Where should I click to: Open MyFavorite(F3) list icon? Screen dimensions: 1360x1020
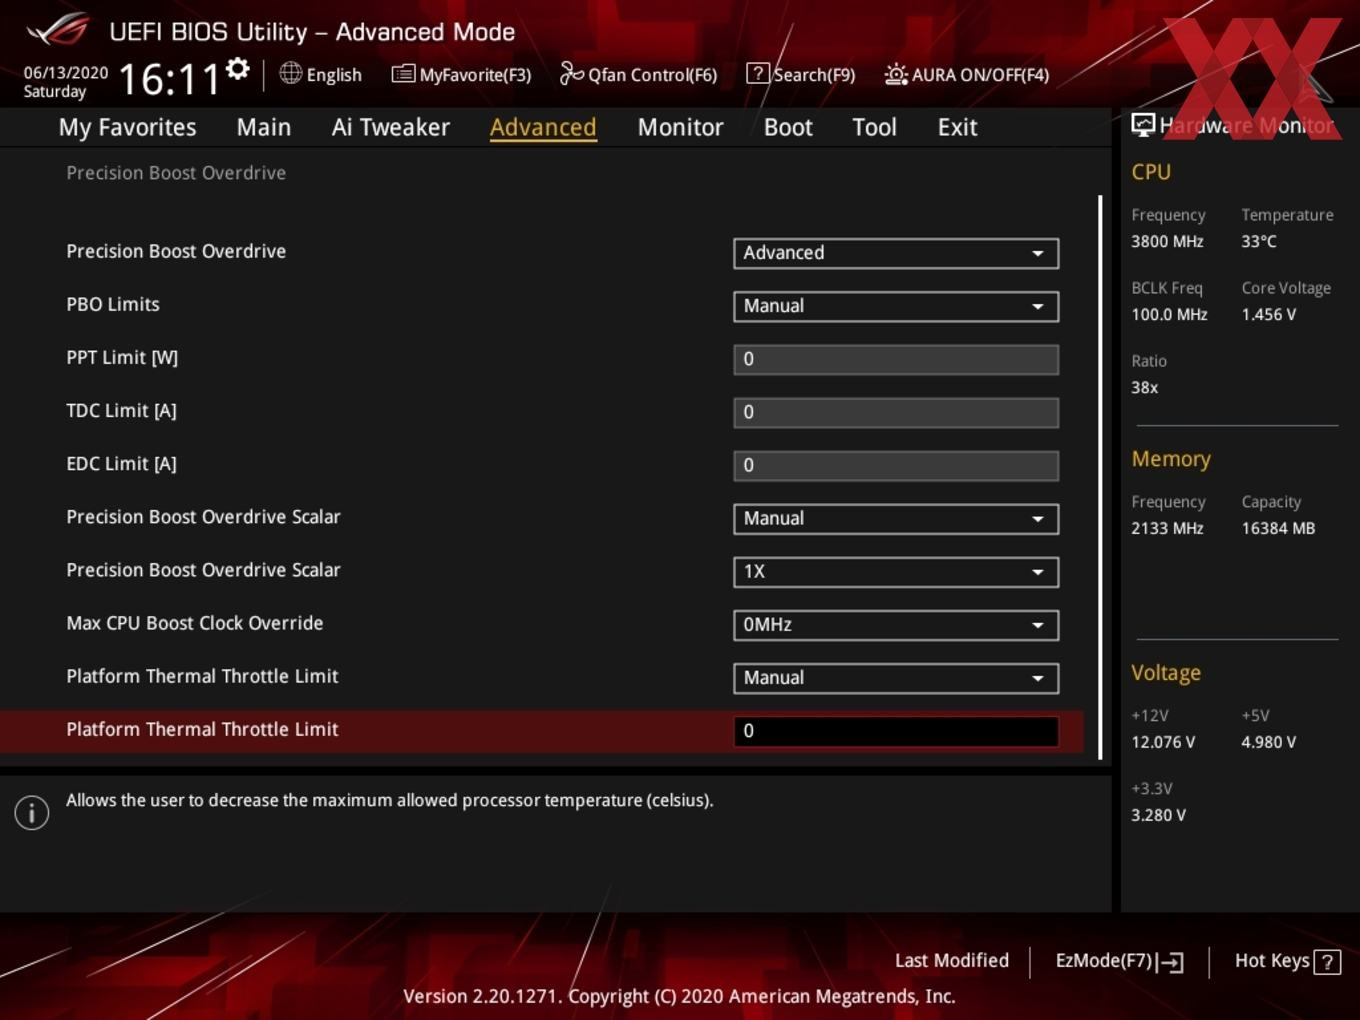[x=403, y=73]
